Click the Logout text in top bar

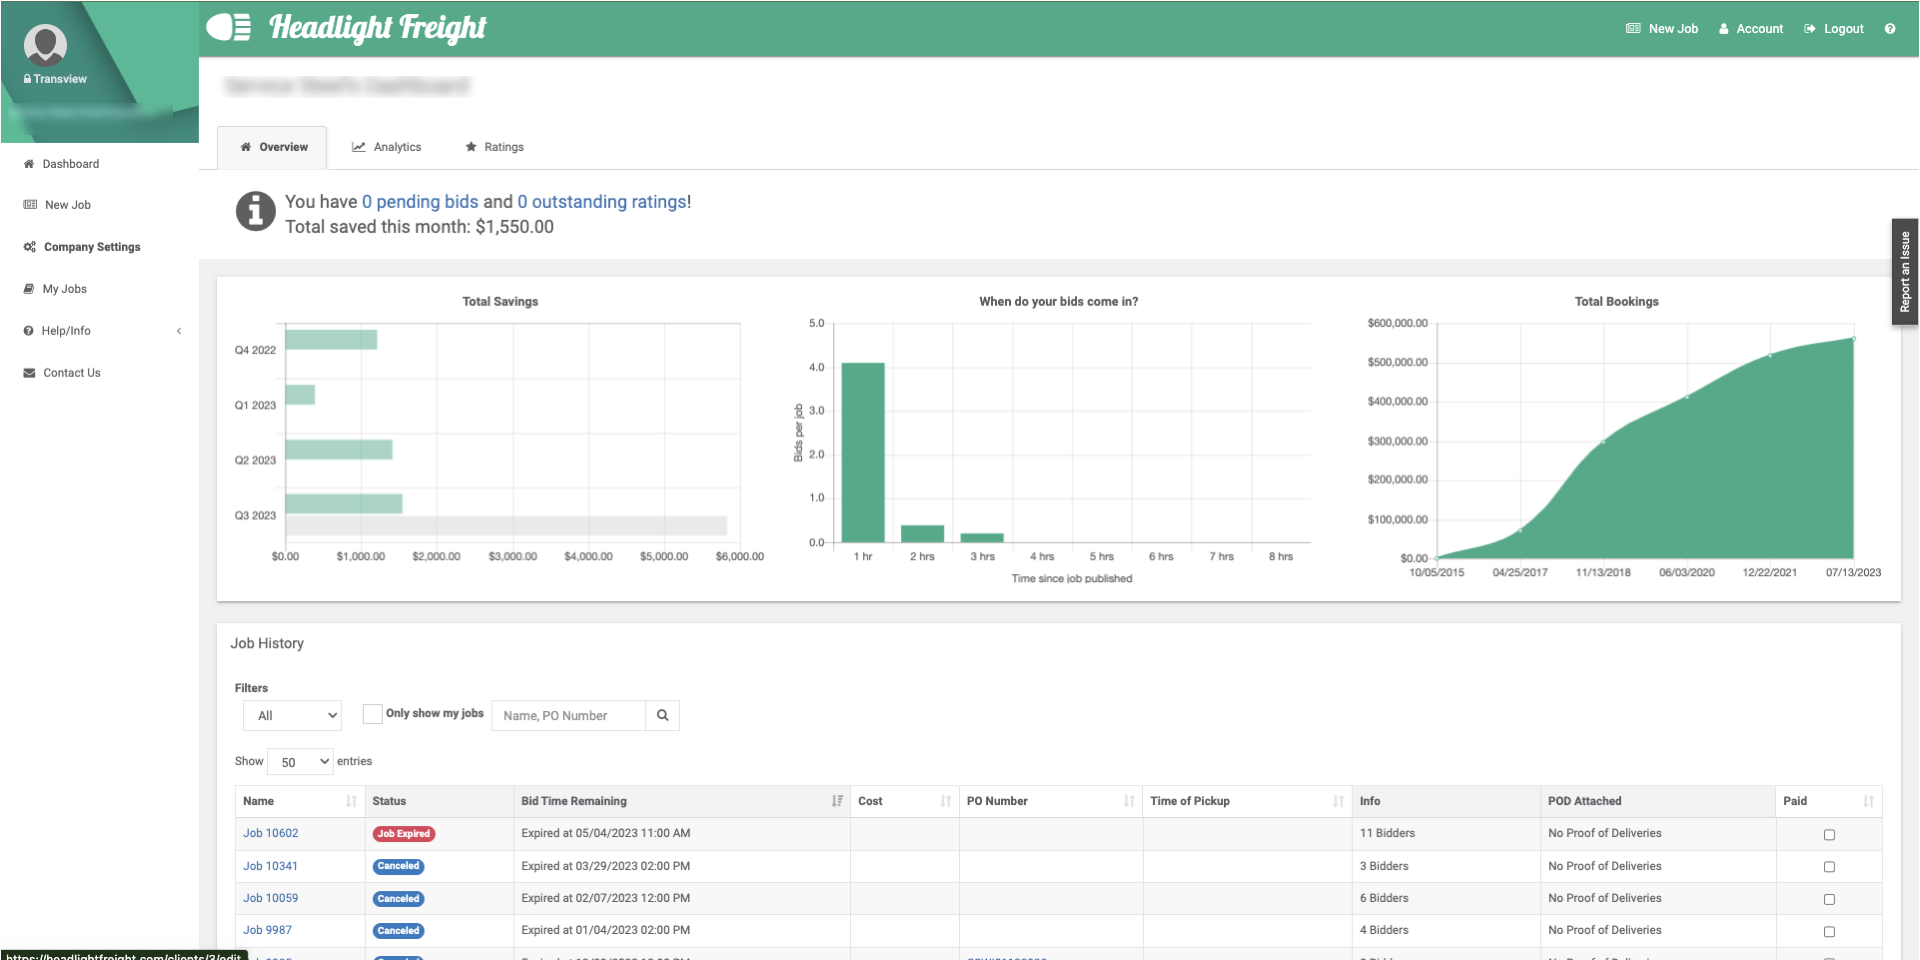tap(1843, 29)
